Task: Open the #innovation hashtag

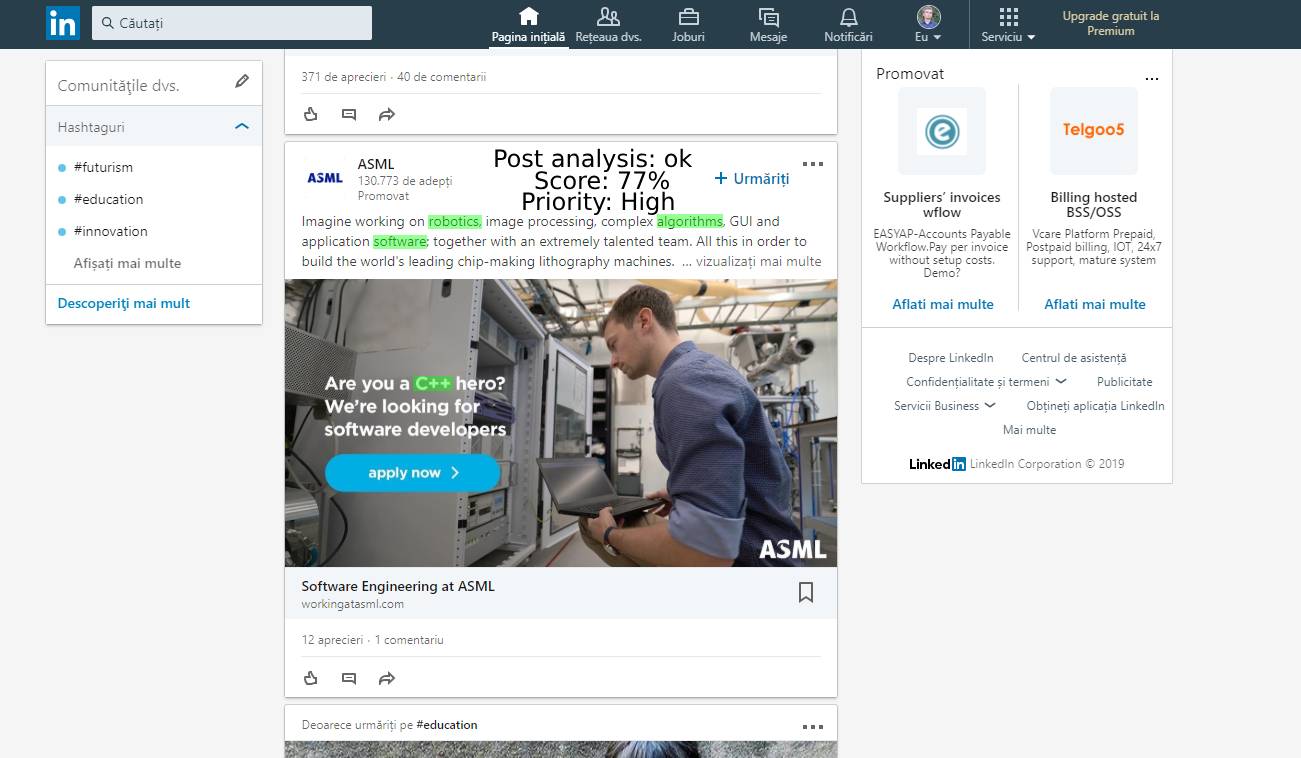Action: click(x=110, y=231)
